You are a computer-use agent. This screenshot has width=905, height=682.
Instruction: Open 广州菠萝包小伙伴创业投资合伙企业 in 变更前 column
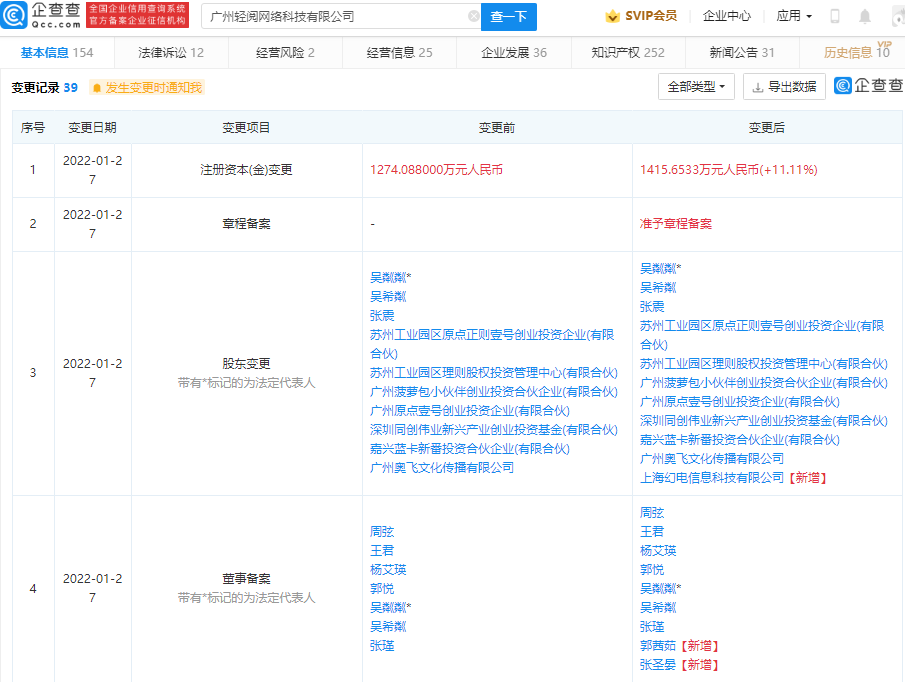(493, 391)
